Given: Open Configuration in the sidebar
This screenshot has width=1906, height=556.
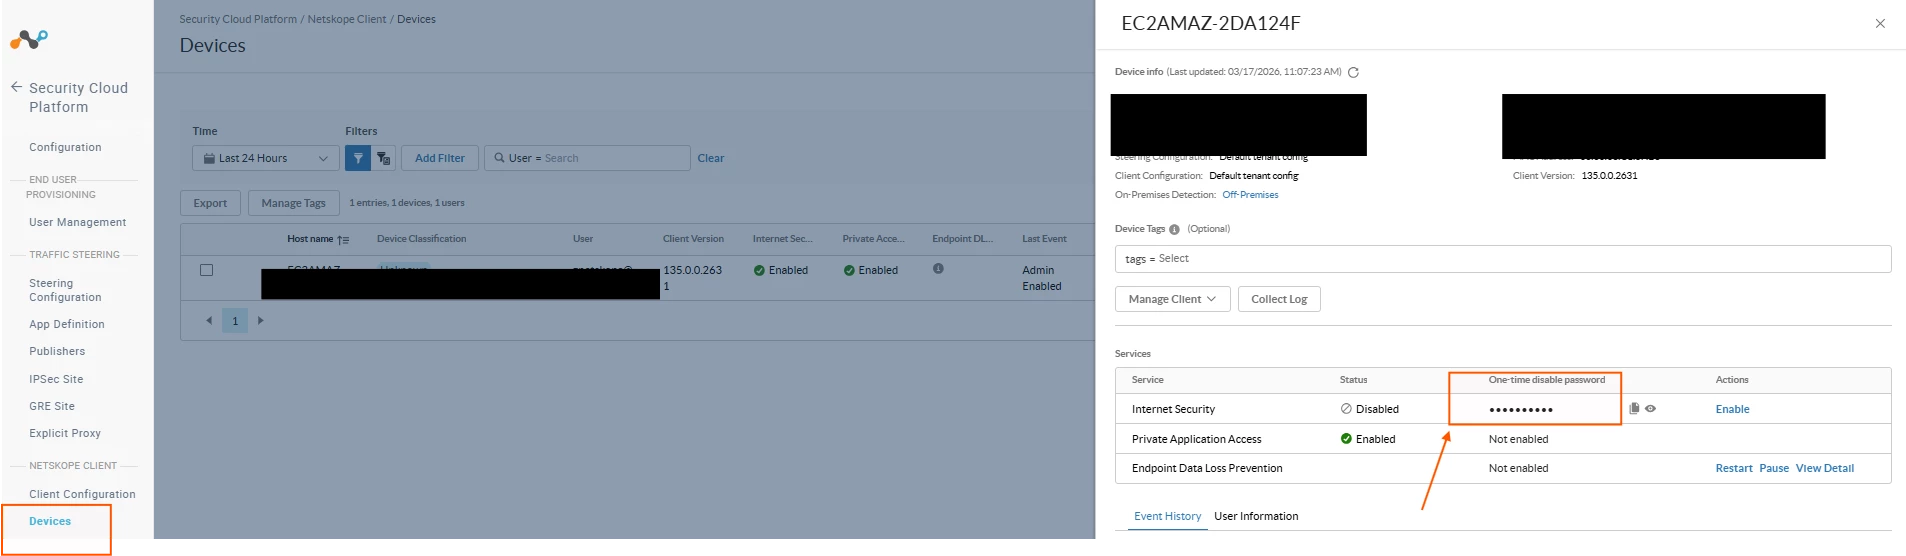Looking at the screenshot, I should 65,147.
